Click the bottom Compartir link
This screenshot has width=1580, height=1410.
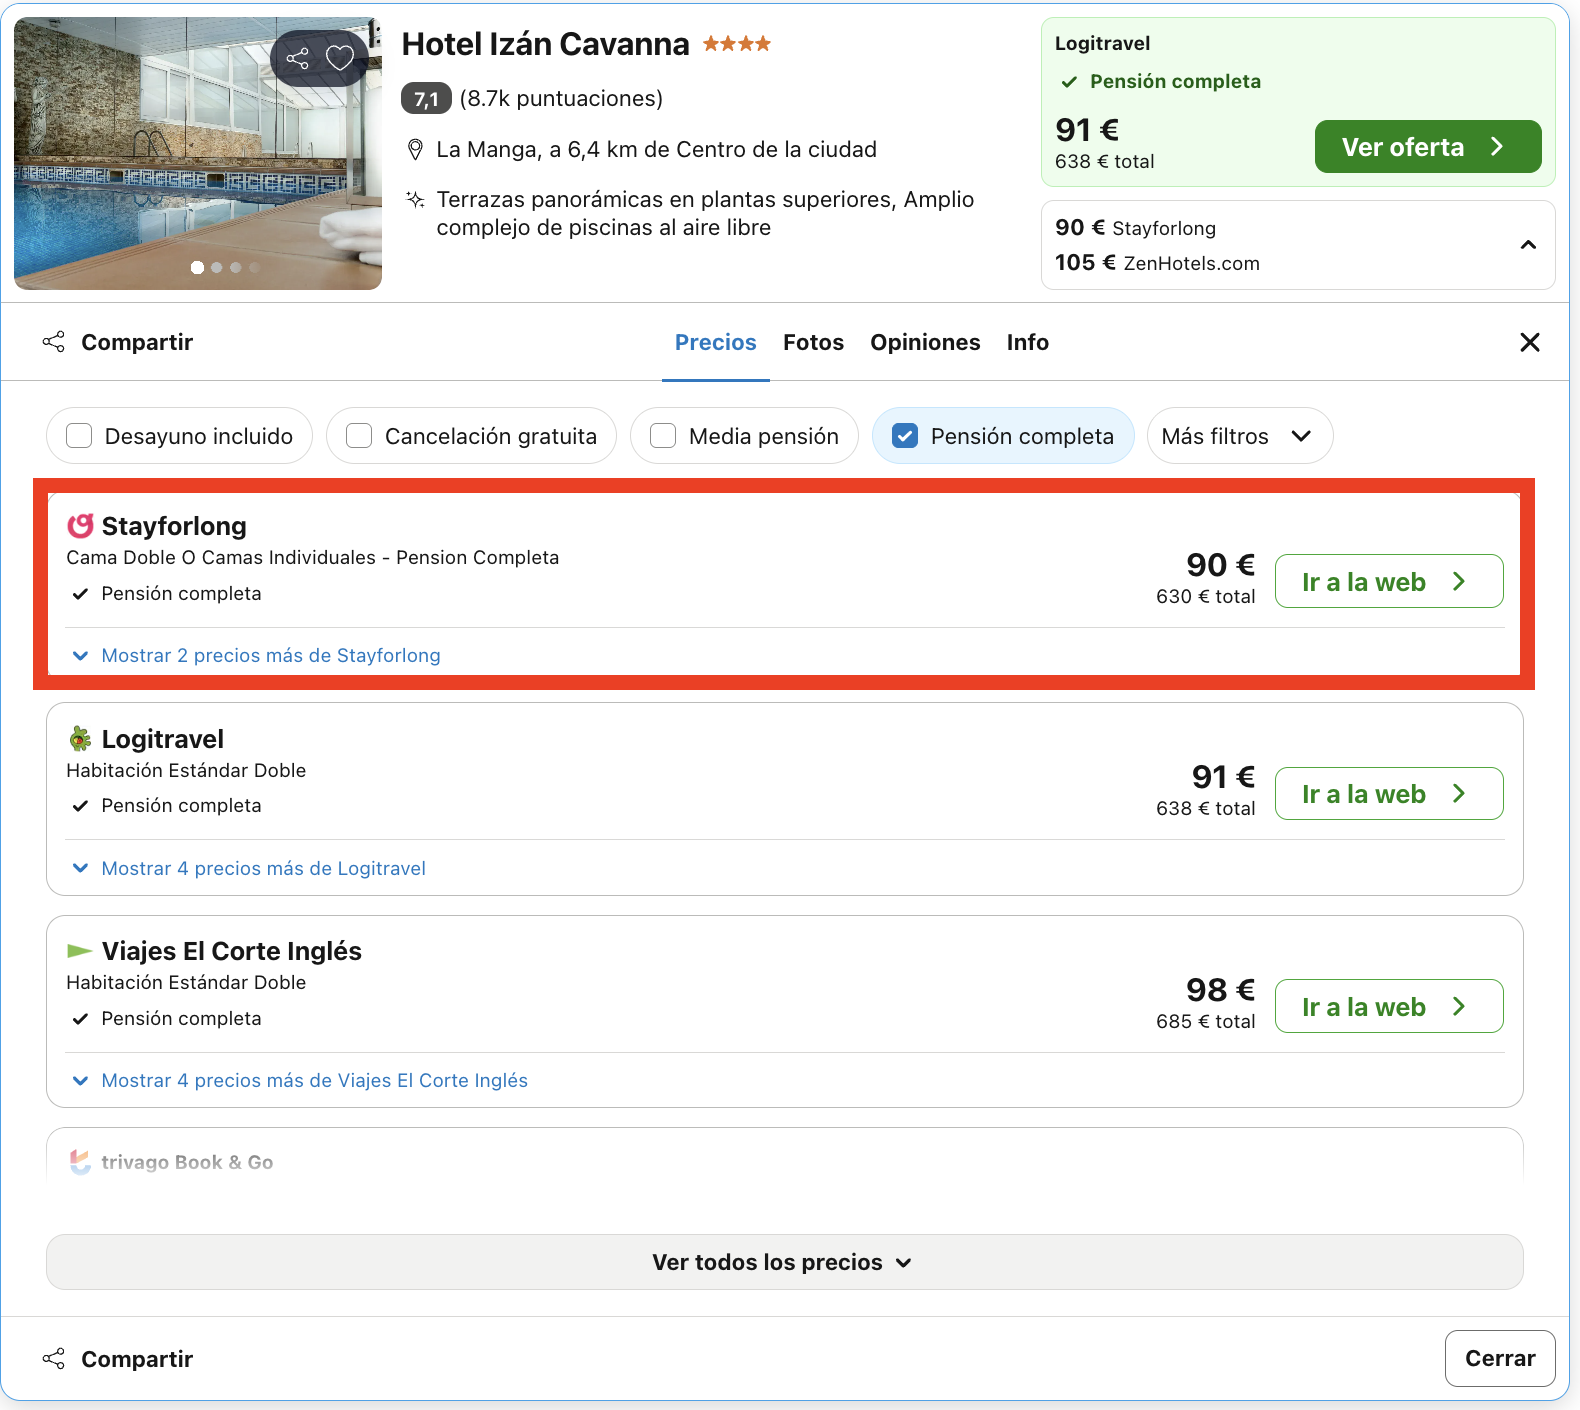click(x=118, y=1359)
